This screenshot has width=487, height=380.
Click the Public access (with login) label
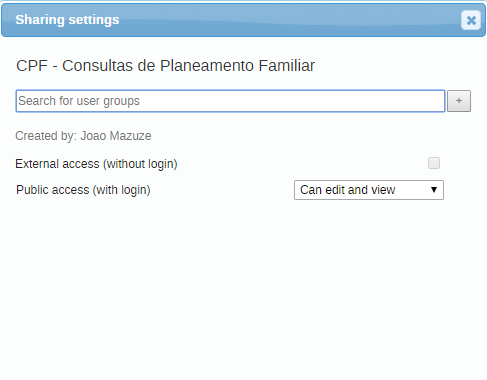tap(83, 190)
